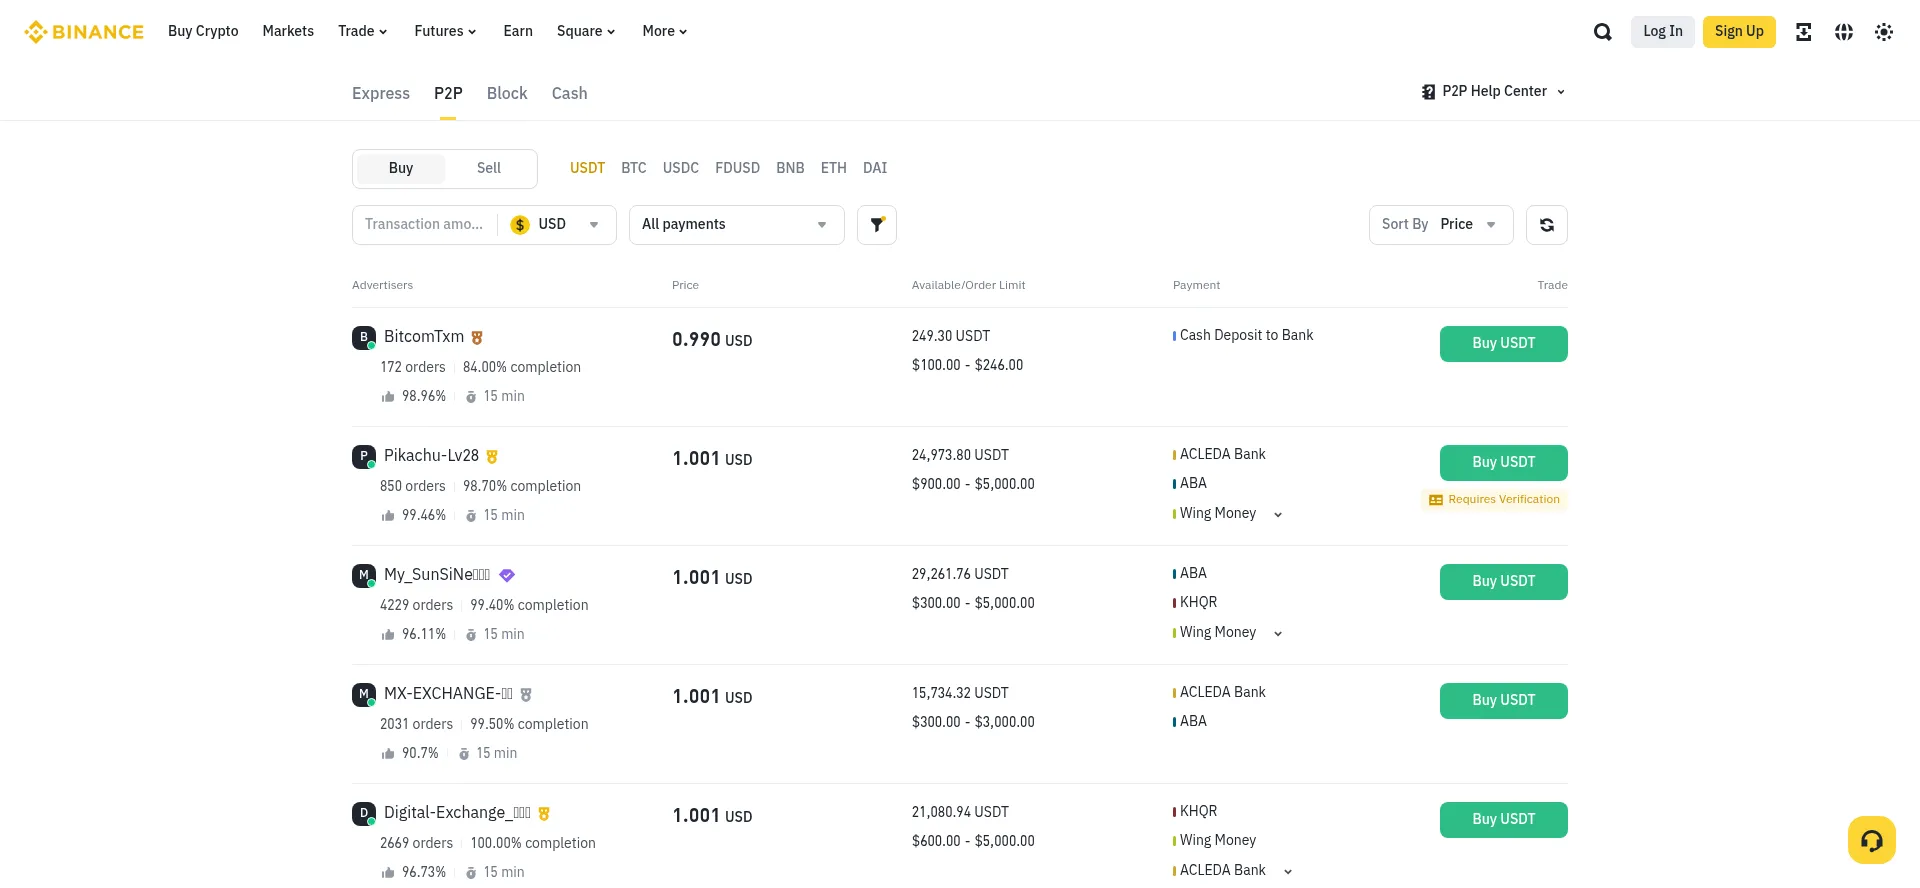Click timer icon in MX-EXCHANGE row
1920x888 pixels.
[x=464, y=754]
